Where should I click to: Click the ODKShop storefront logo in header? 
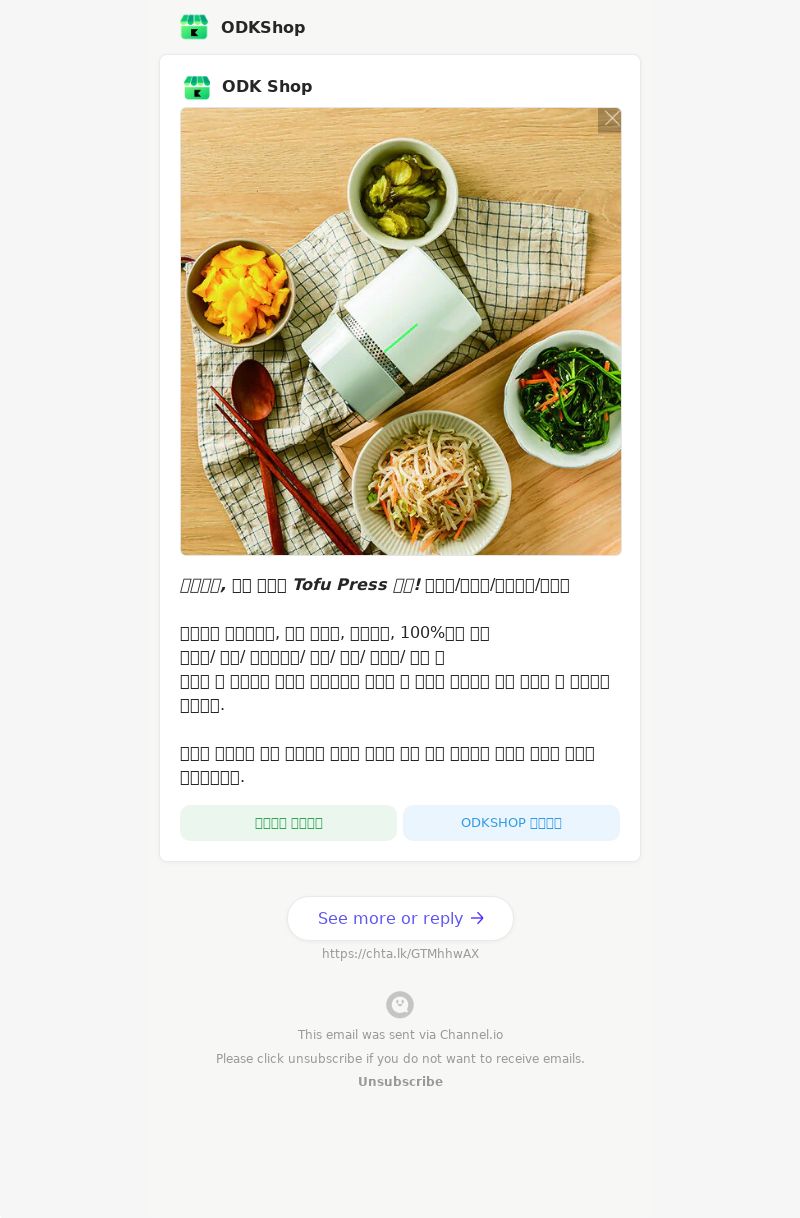[194, 27]
